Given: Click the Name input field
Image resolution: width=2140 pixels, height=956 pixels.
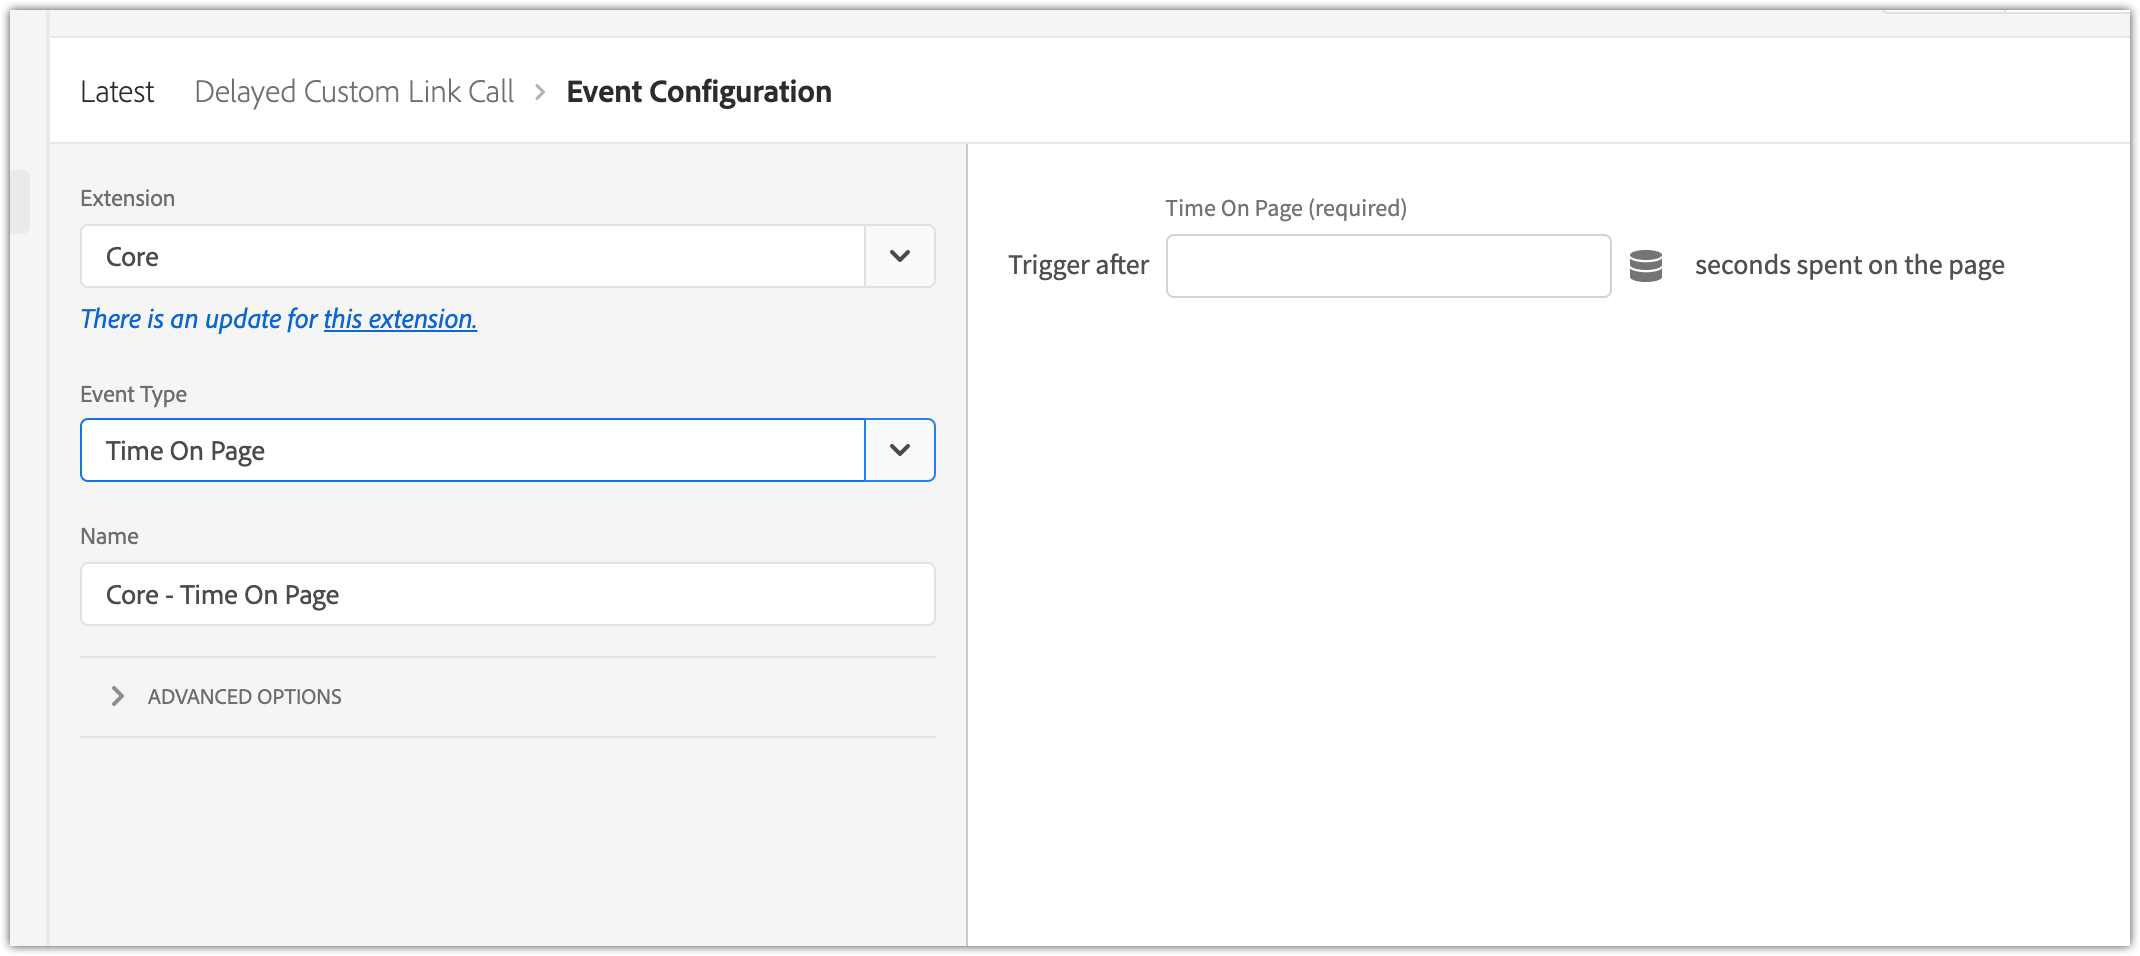Looking at the screenshot, I should pos(508,594).
